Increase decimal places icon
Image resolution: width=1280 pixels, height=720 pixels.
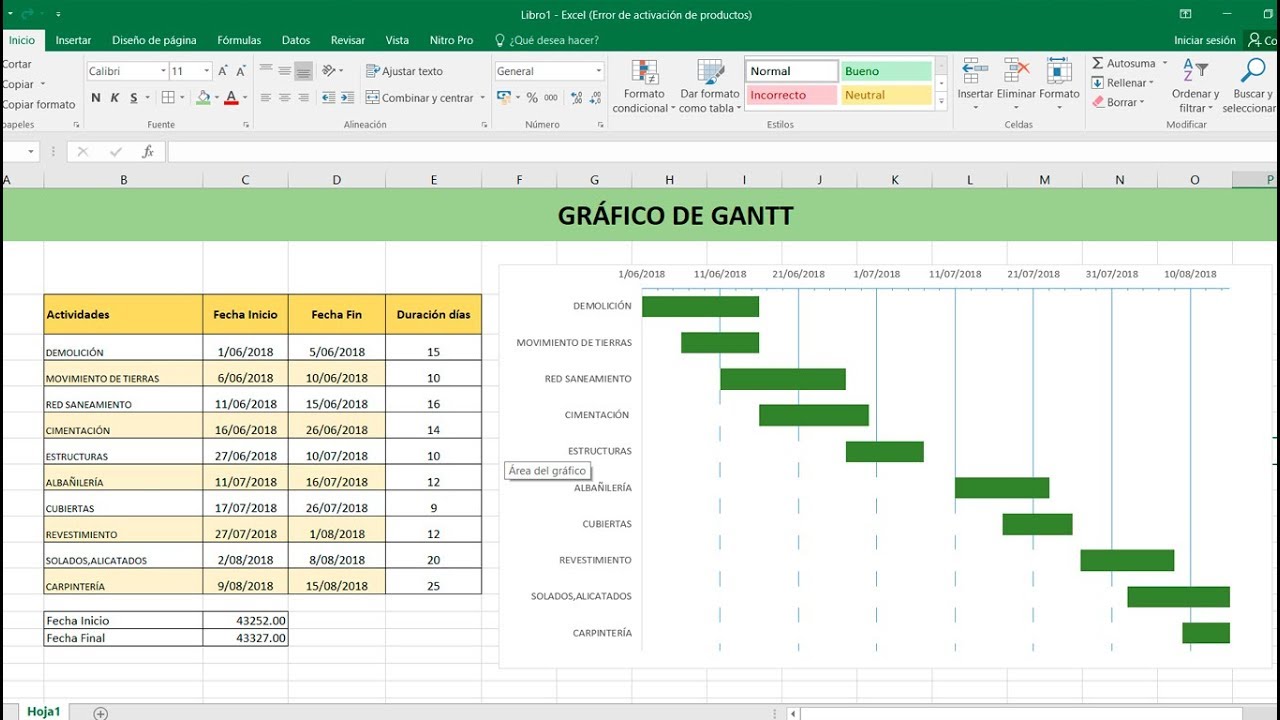(x=574, y=98)
